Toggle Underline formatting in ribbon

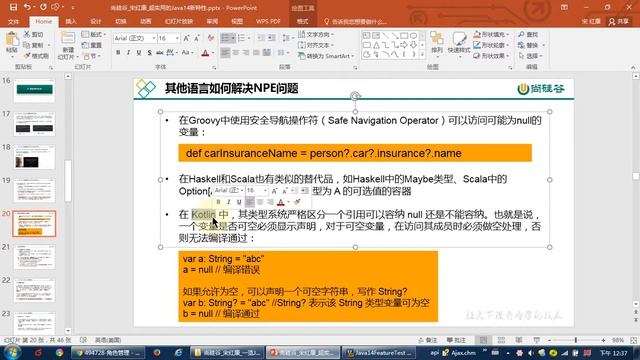coord(139,53)
